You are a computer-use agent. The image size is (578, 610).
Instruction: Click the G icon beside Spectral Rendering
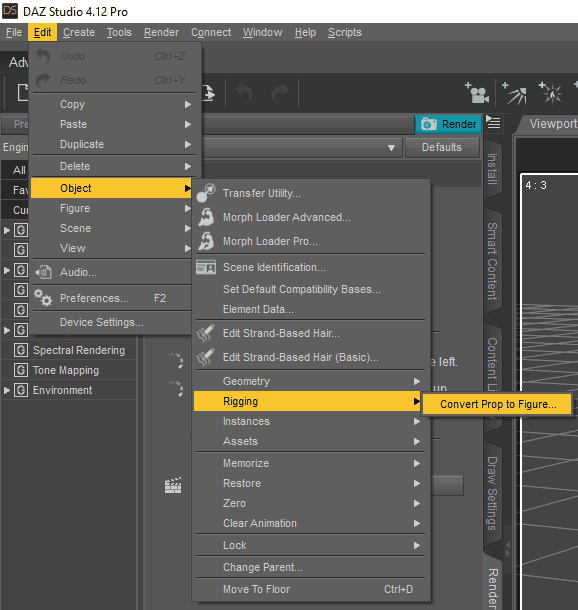pos(21,350)
